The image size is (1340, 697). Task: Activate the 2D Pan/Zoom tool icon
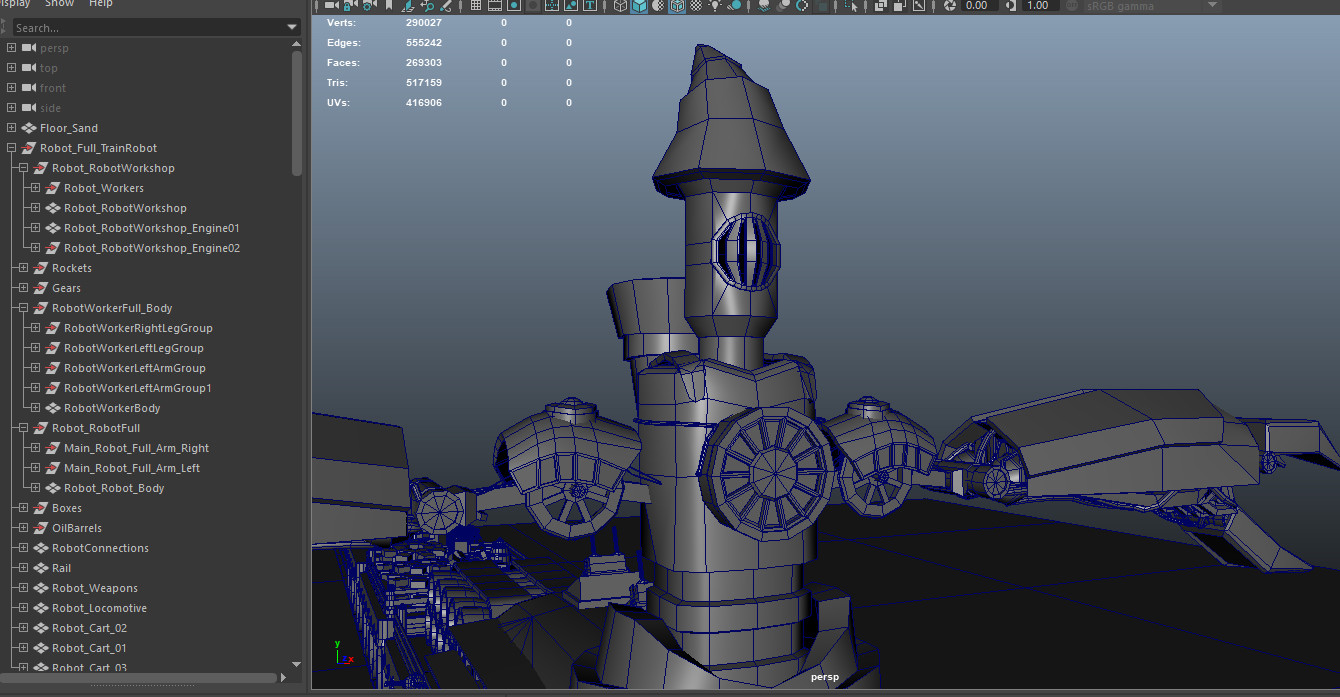425,6
